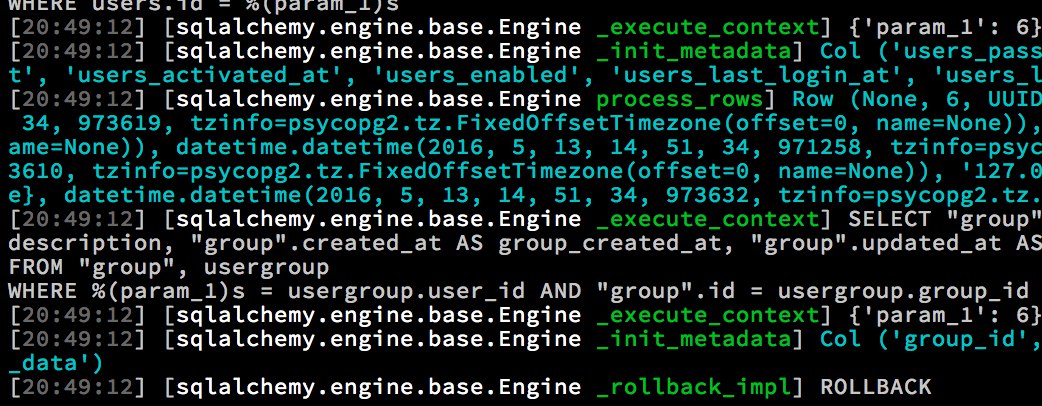Click the _data') line fragment

pyautogui.click(x=56, y=363)
